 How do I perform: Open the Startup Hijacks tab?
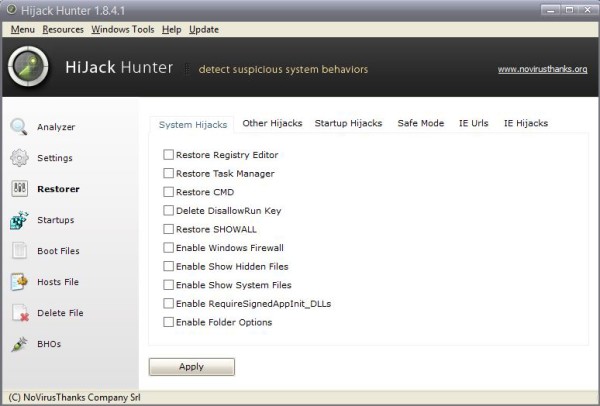[348, 123]
